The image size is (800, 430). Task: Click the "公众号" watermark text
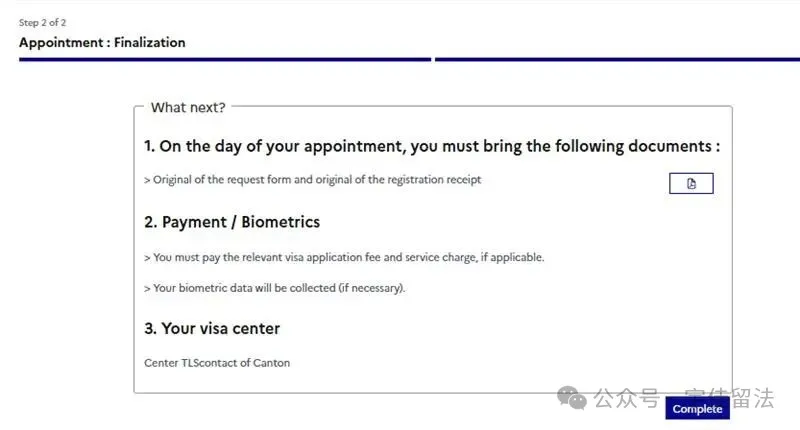(x=625, y=399)
